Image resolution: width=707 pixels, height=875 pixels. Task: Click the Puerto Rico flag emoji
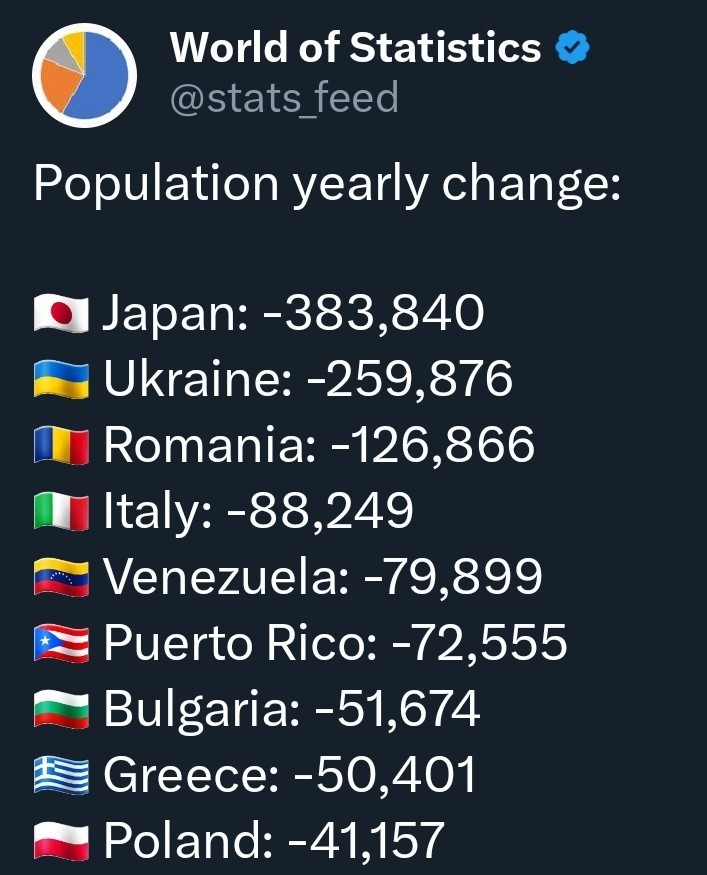tap(61, 644)
